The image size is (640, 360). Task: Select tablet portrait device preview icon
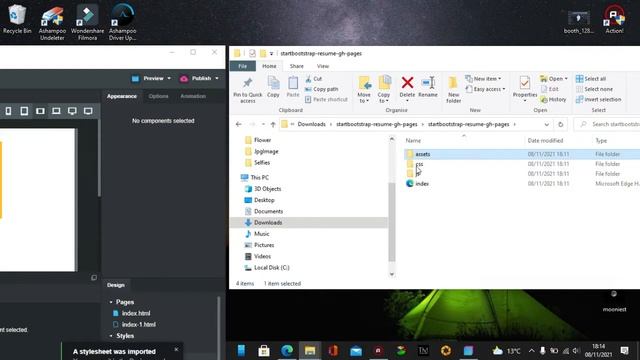click(24, 111)
